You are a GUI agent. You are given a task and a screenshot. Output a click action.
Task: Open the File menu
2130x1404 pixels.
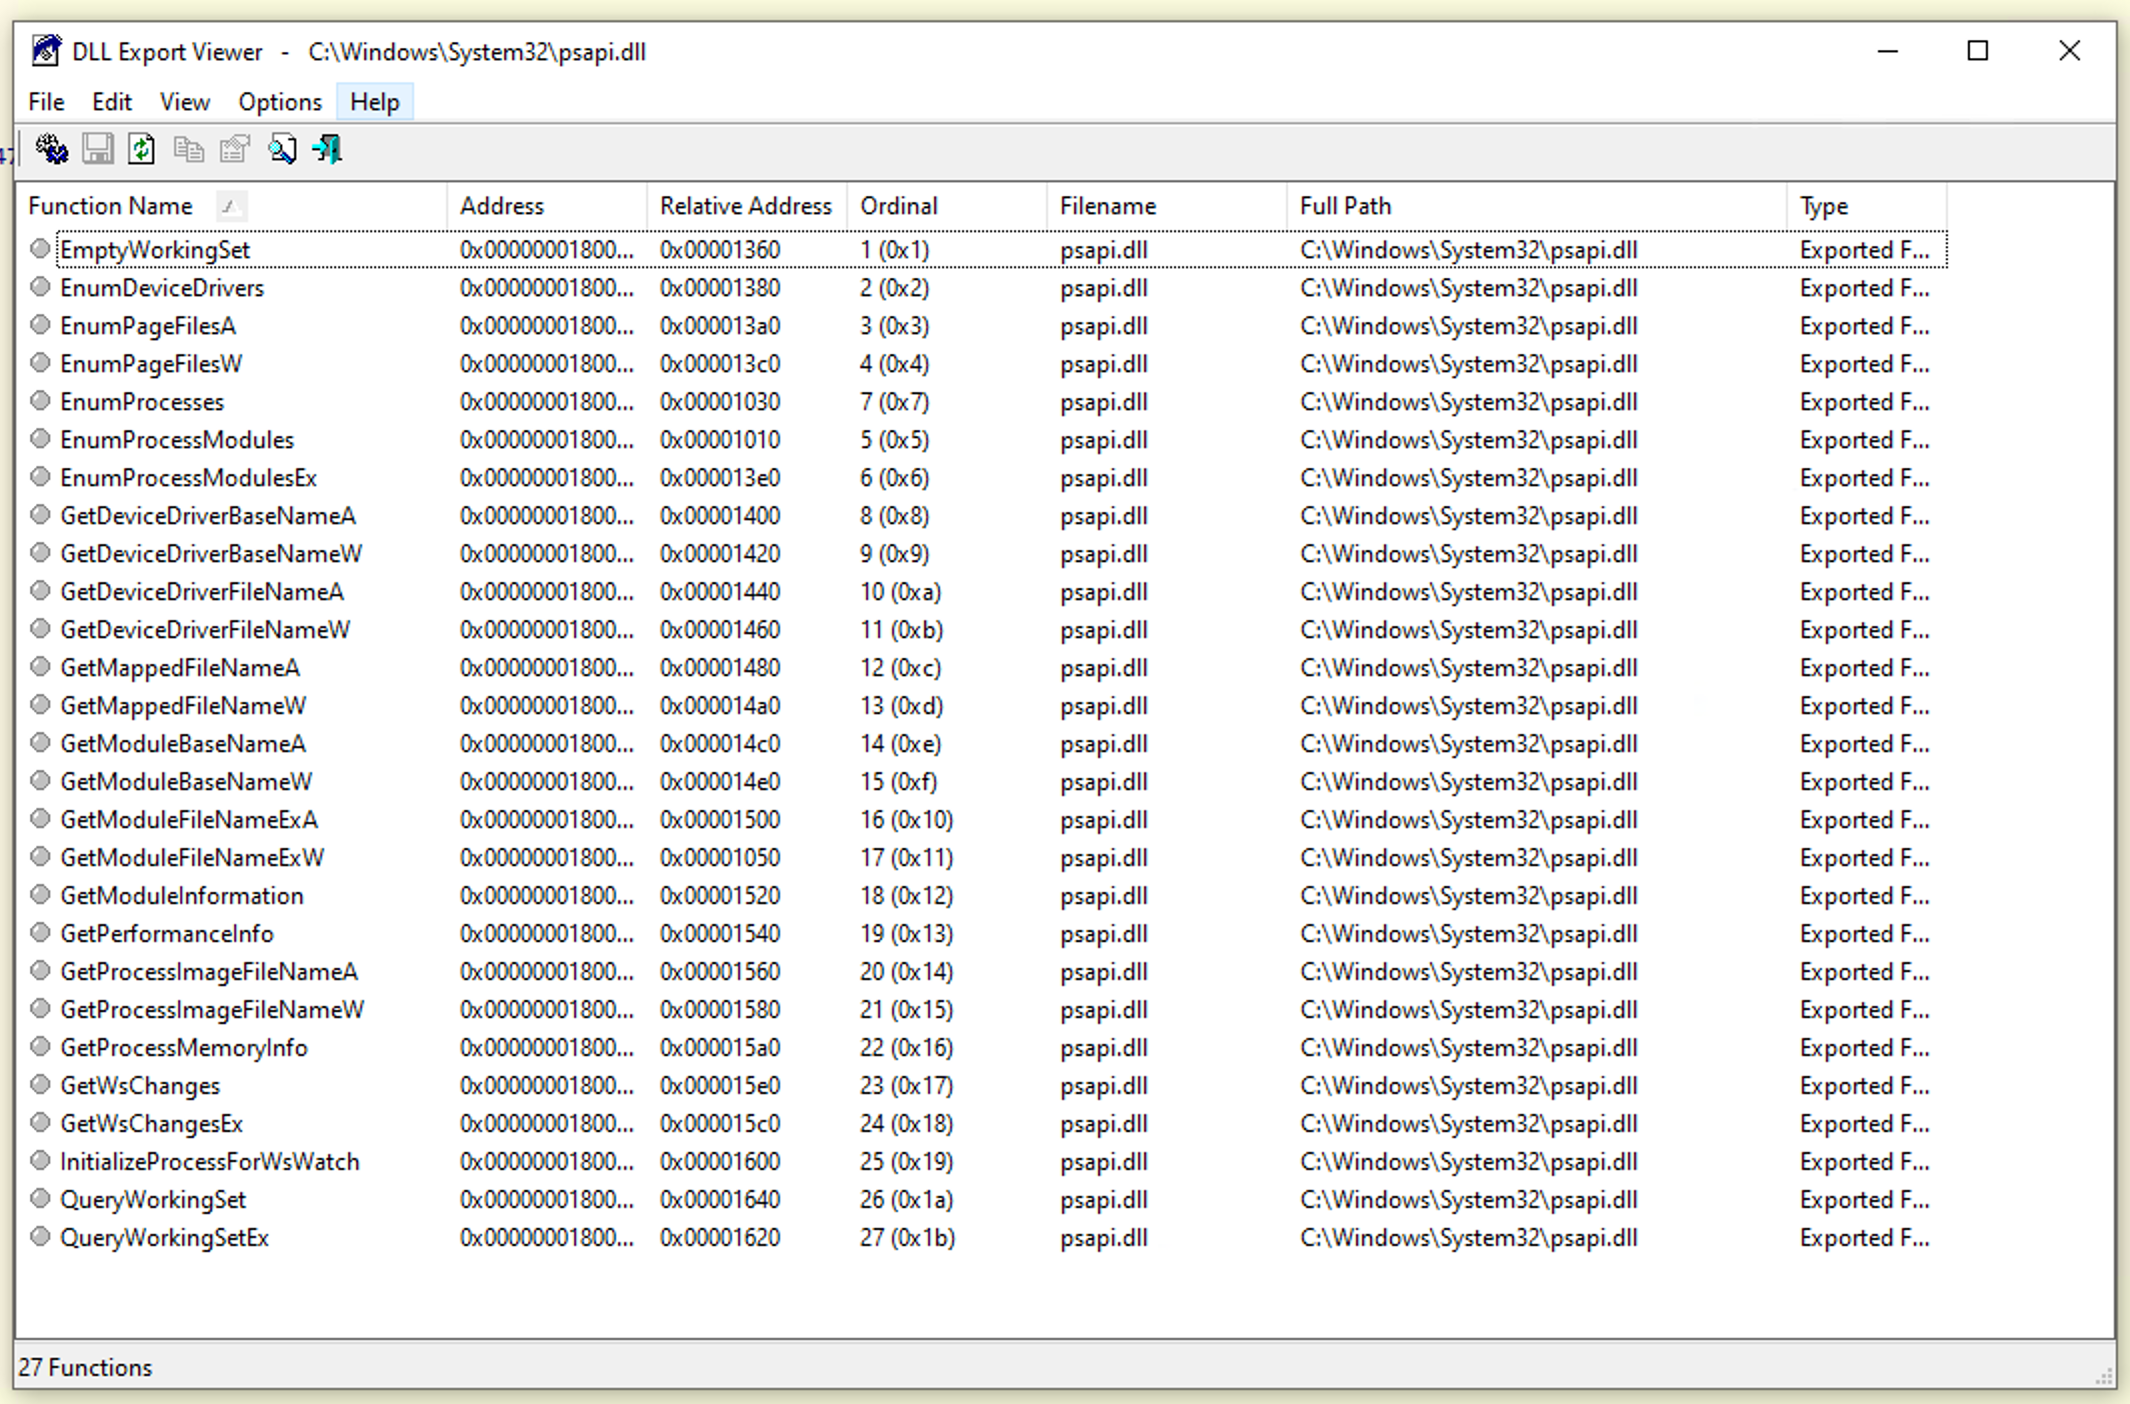tap(44, 101)
